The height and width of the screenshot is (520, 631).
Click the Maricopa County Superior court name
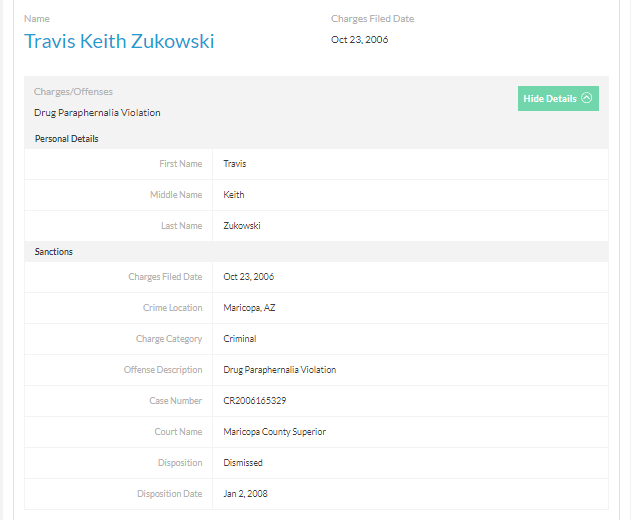(x=275, y=432)
